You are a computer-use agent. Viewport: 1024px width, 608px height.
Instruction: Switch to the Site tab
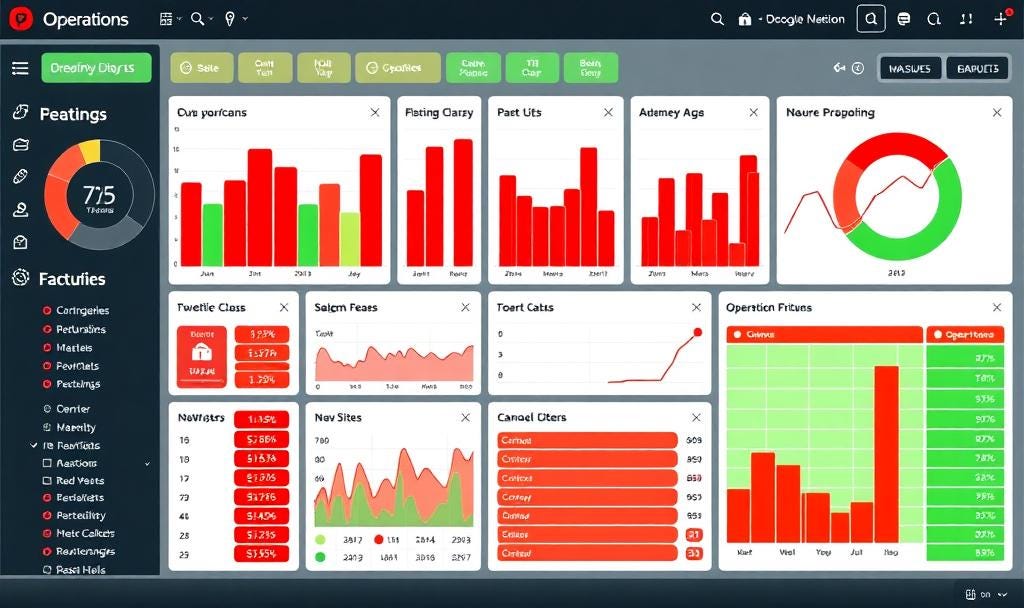point(202,67)
